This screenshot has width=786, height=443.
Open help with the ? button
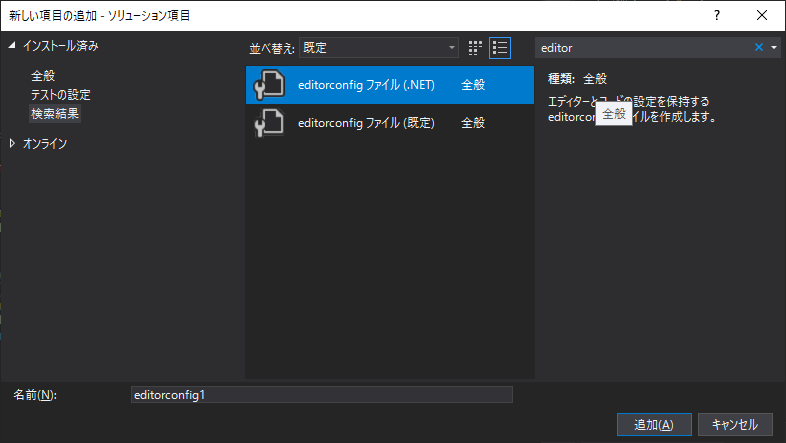[717, 16]
